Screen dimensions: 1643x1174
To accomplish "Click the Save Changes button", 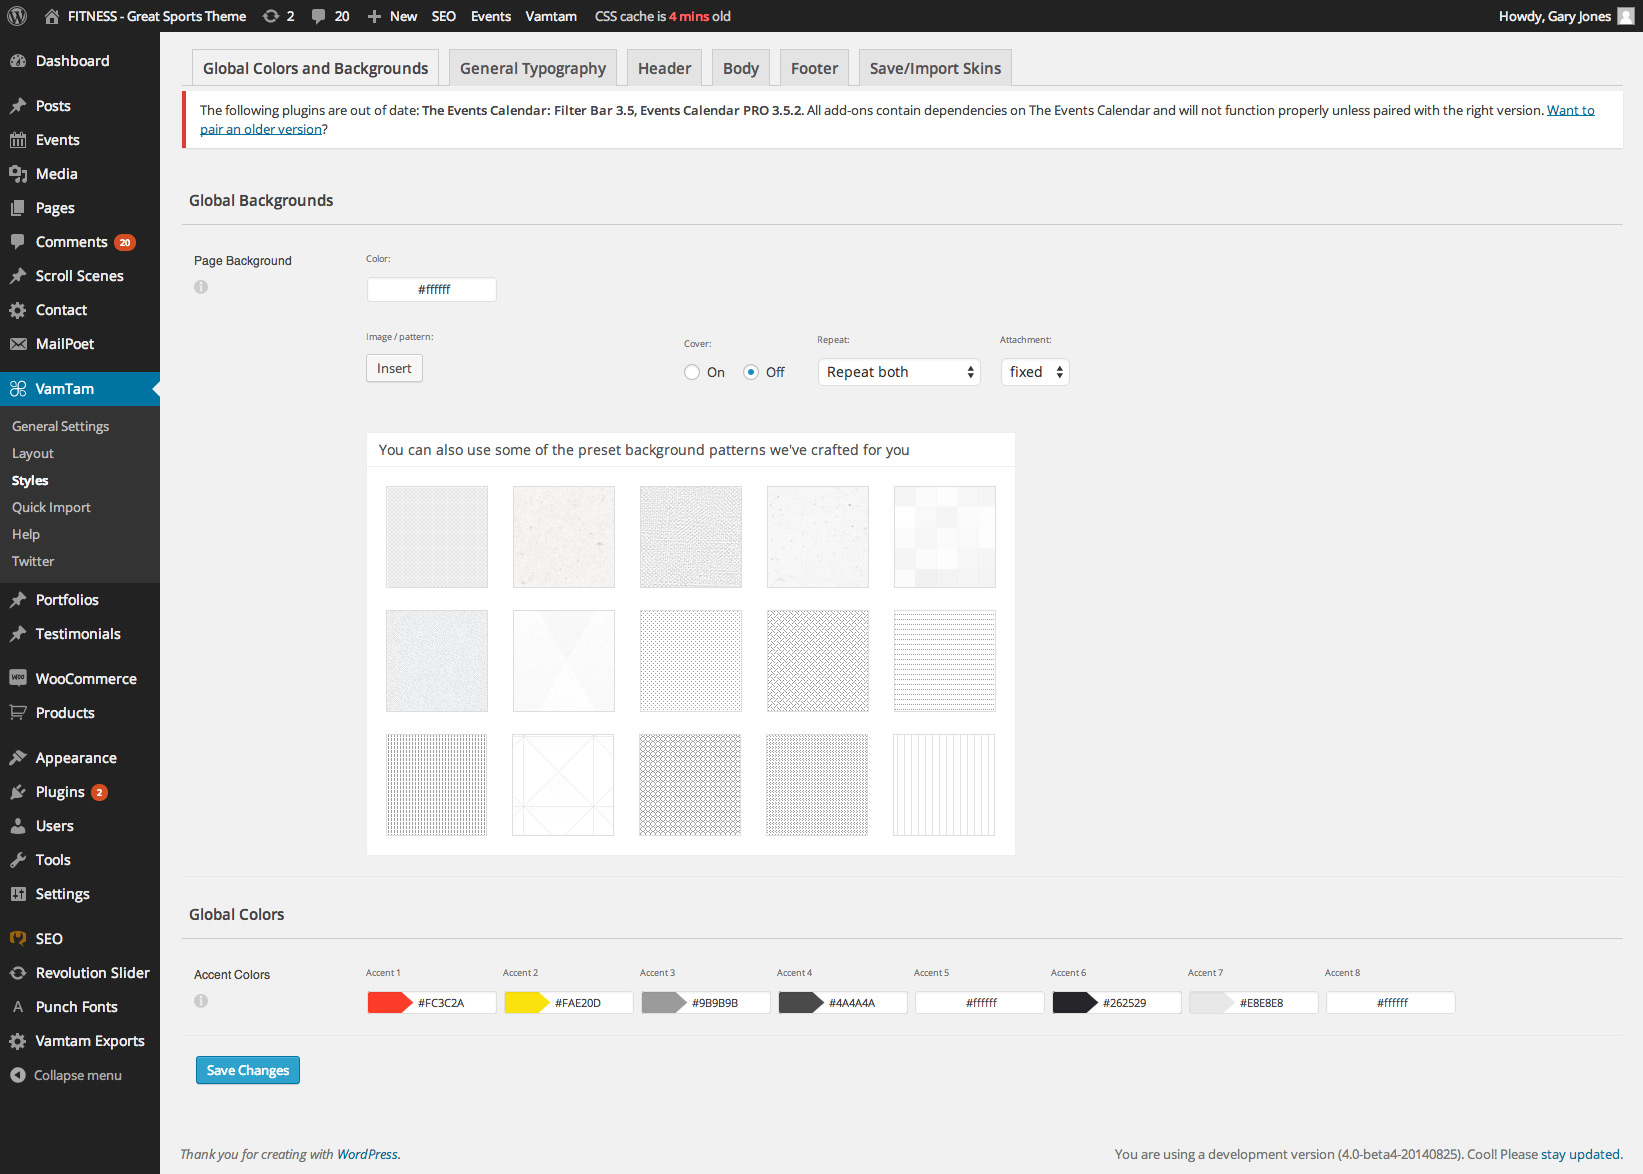I will coord(248,1070).
